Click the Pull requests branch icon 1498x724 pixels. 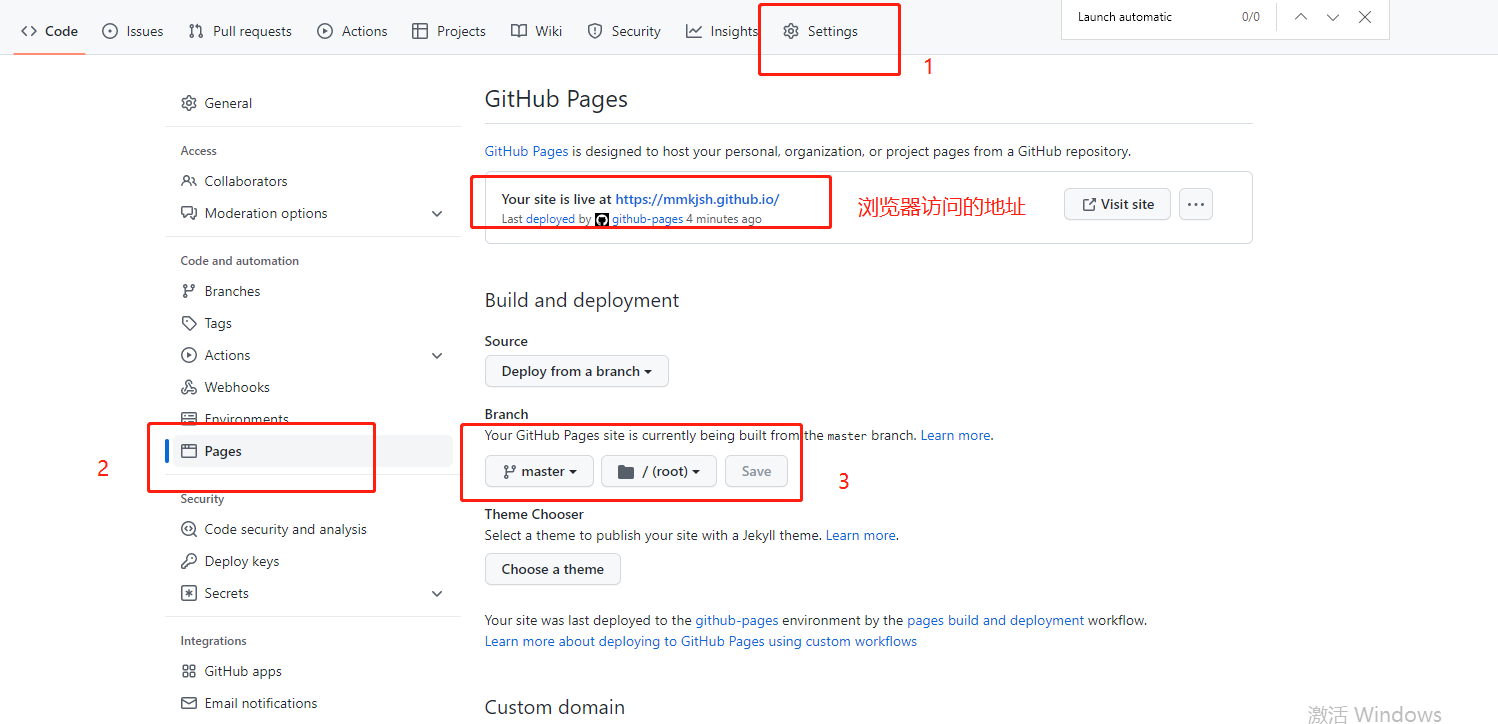coord(196,31)
